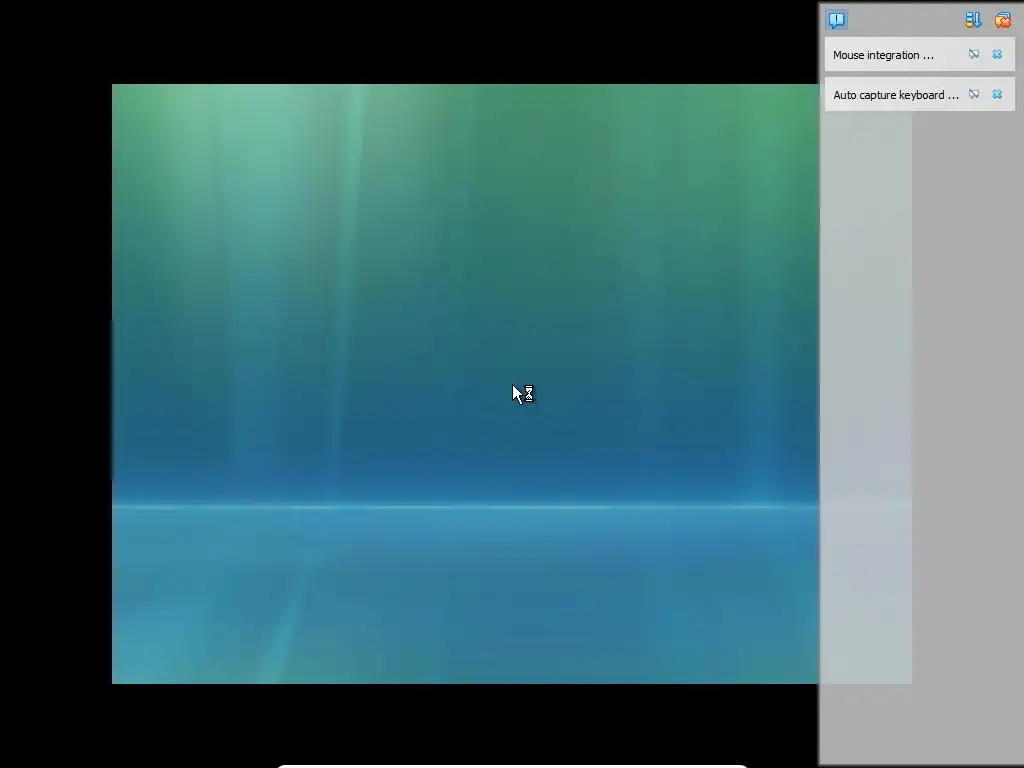Screen dimensions: 1024x768
Task: Click the notification sort order icon
Action: 973,20
